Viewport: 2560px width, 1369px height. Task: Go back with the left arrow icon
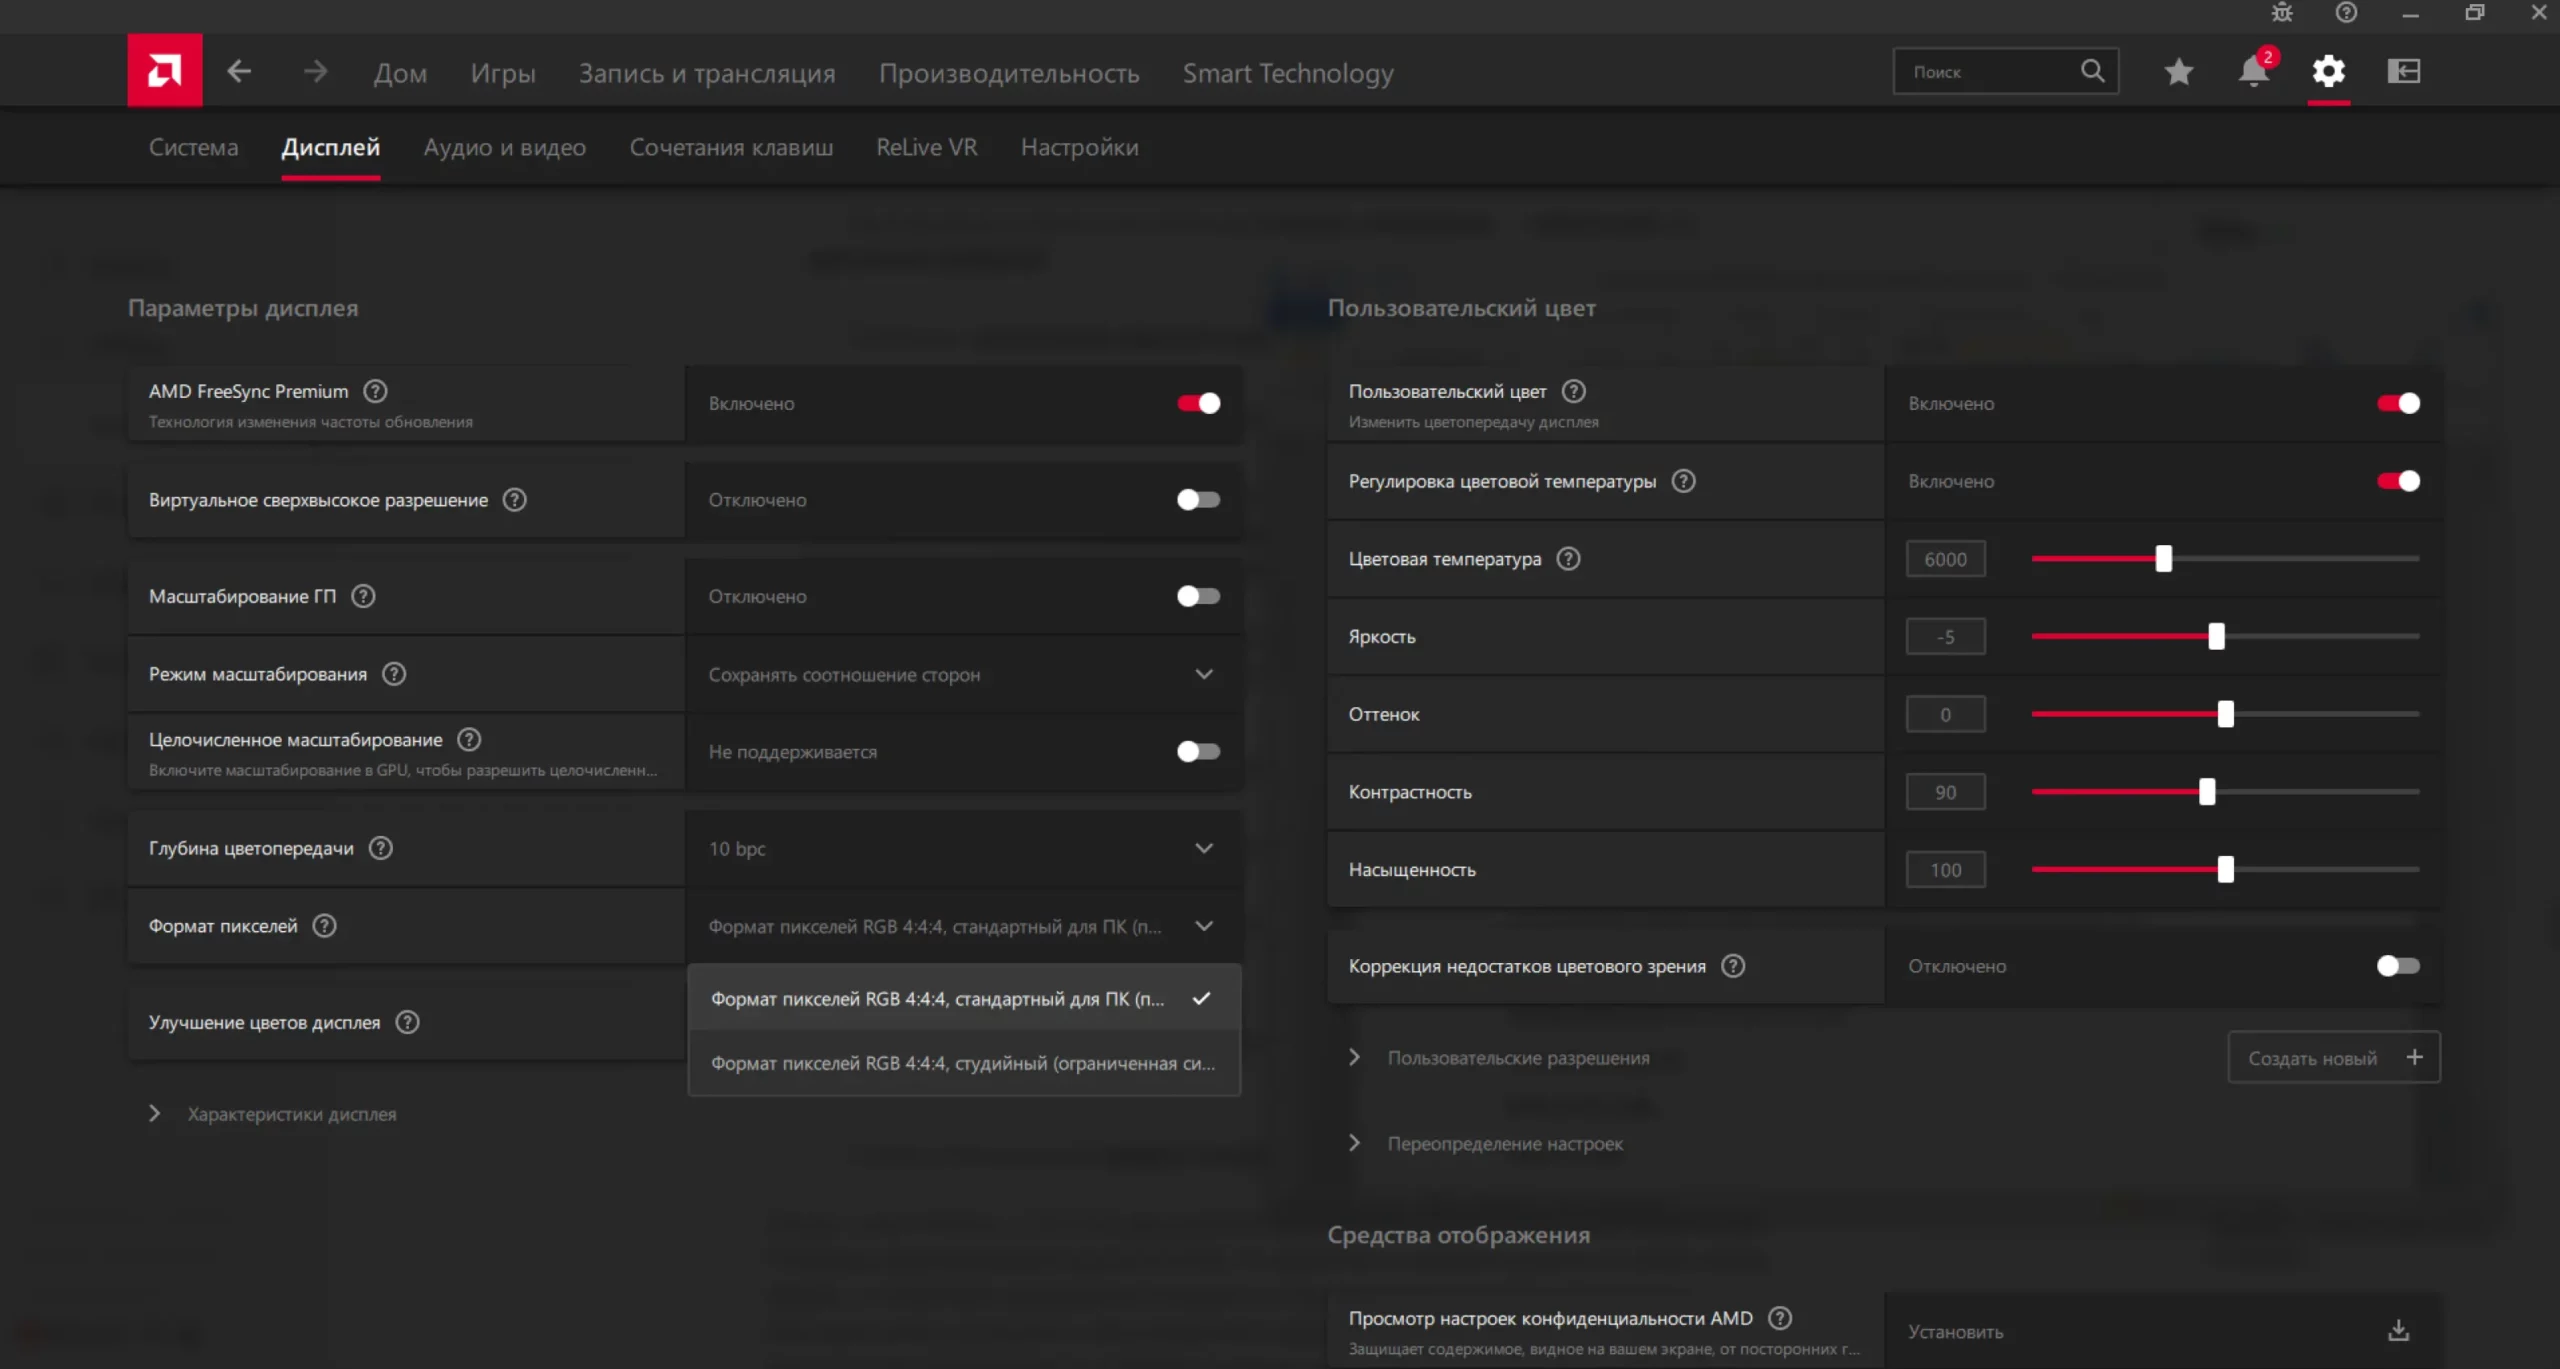point(239,71)
